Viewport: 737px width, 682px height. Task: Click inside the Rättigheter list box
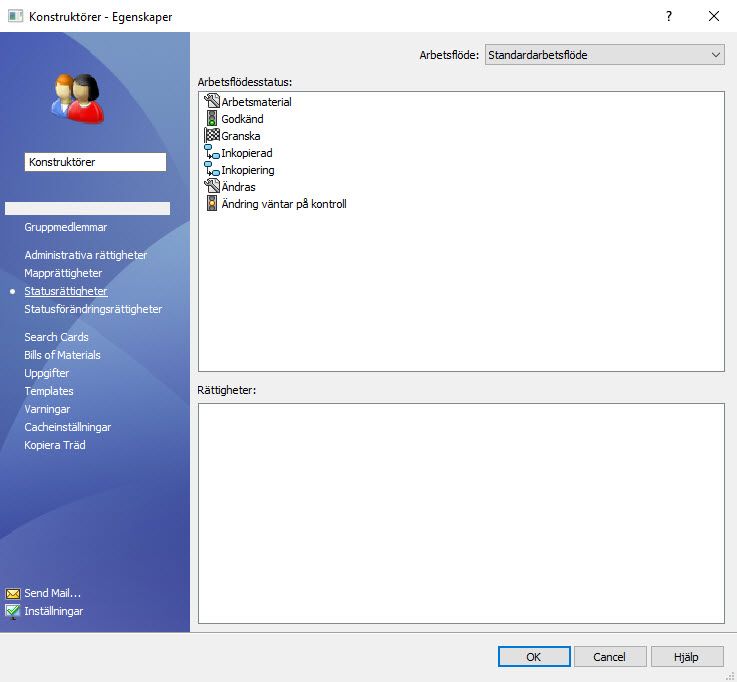(x=461, y=513)
